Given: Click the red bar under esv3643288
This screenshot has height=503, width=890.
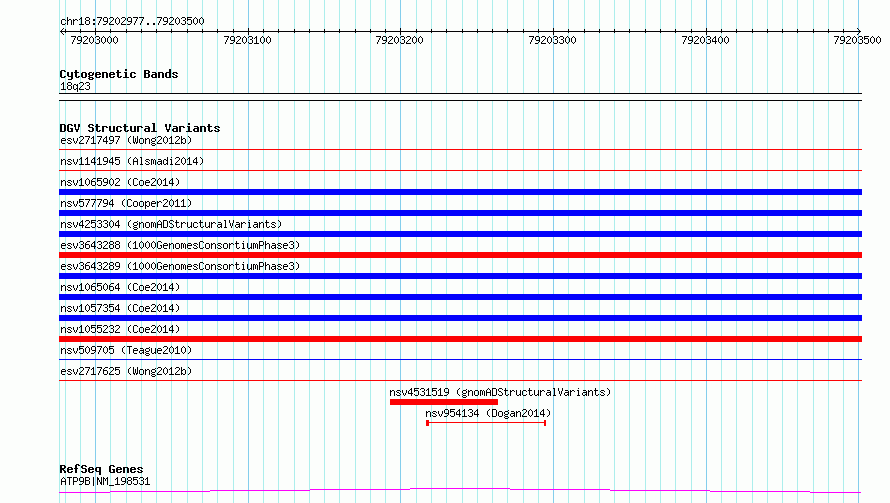Looking at the screenshot, I should [x=460, y=255].
